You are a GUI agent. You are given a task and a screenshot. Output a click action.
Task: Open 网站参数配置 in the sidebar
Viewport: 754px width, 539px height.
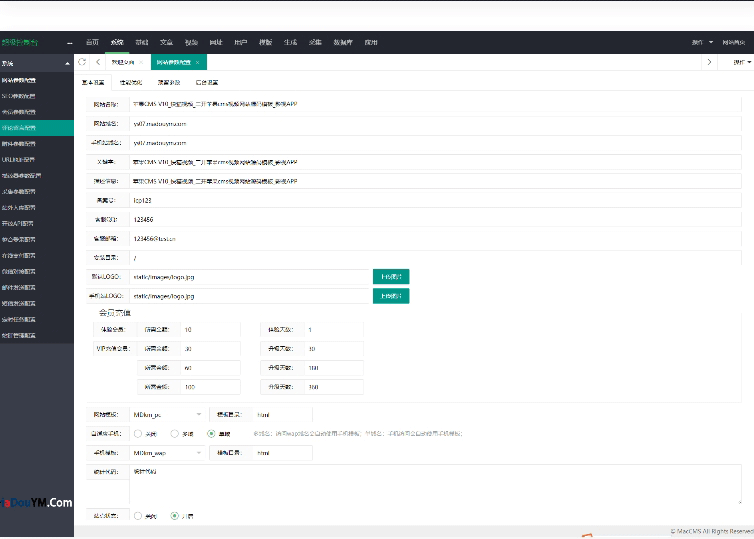coord(19,80)
